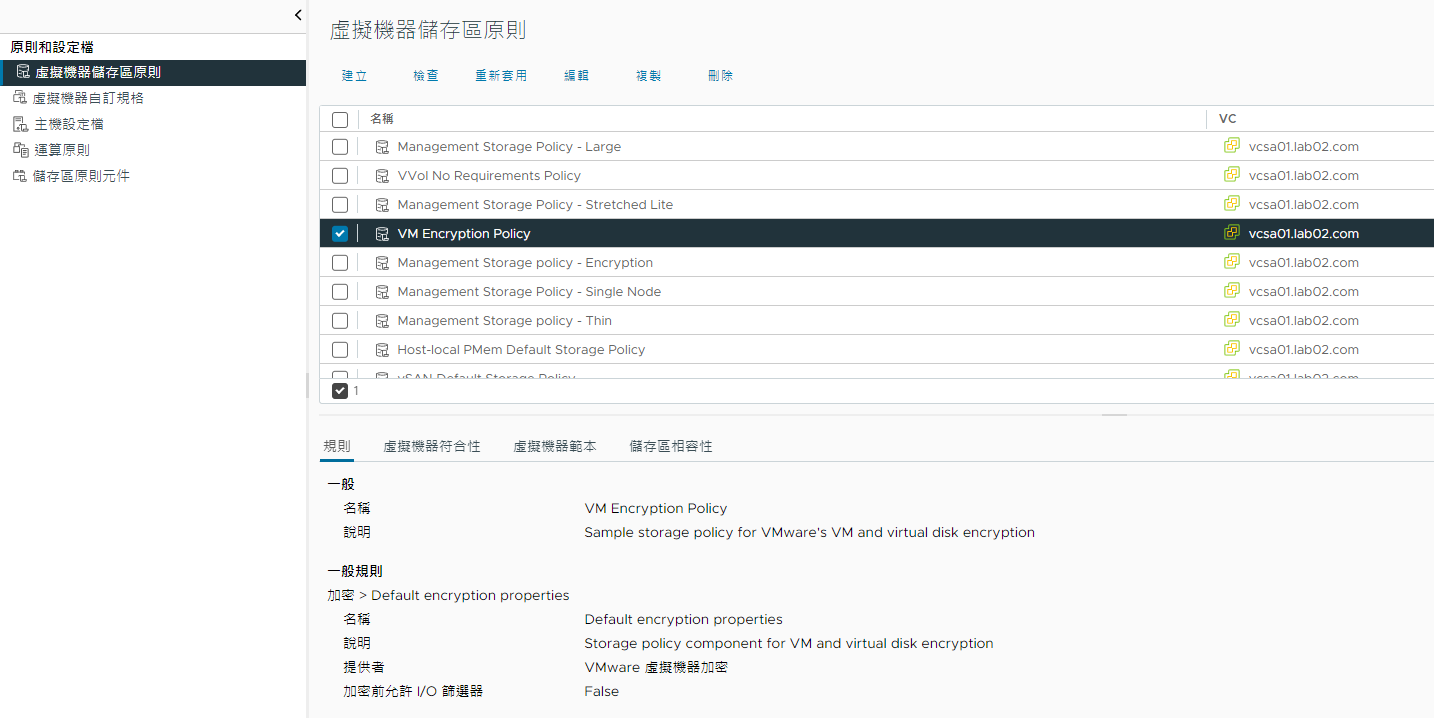The image size is (1434, 718).
Task: Open 儲存區原則元件 in sidebar
Action: [x=81, y=176]
